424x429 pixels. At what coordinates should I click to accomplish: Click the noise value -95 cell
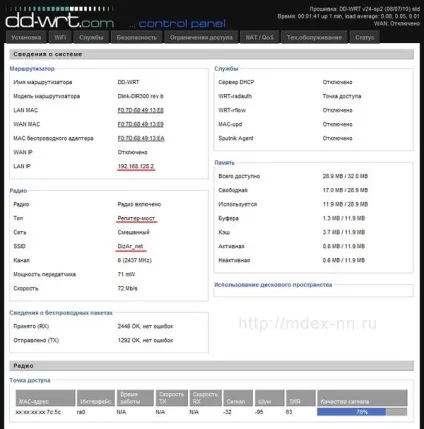[259, 412]
